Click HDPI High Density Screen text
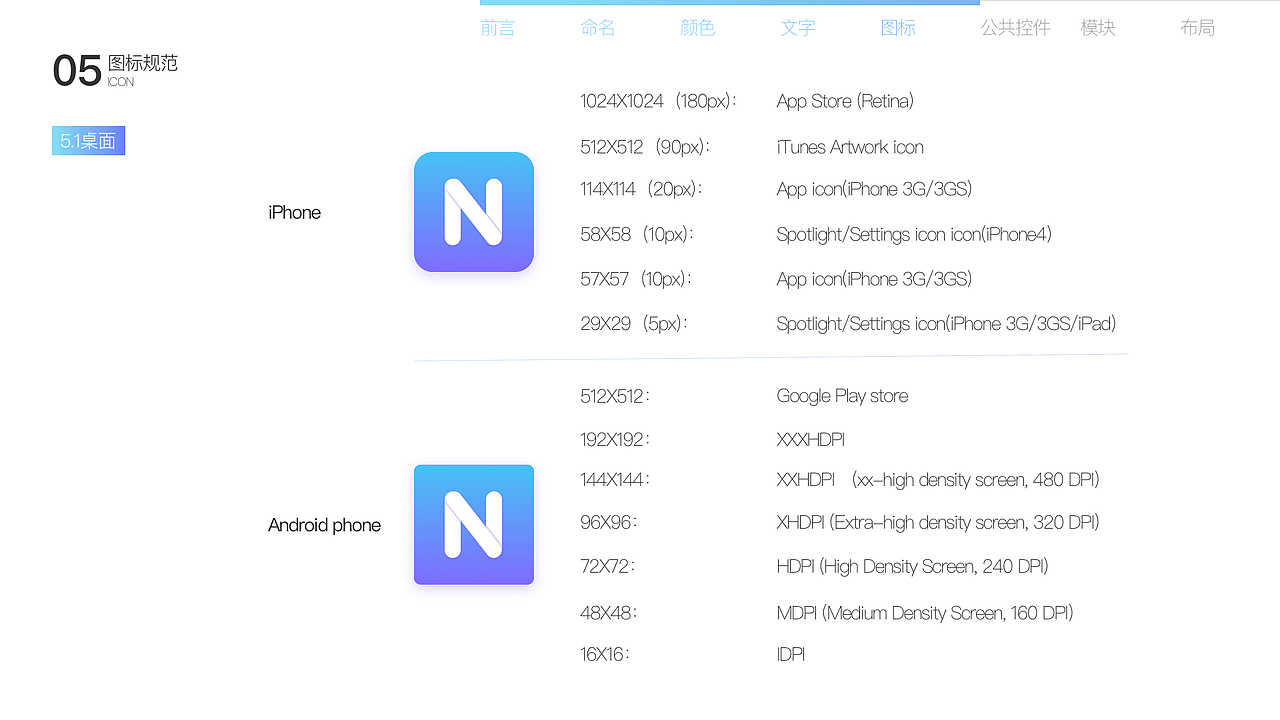 tap(912, 567)
